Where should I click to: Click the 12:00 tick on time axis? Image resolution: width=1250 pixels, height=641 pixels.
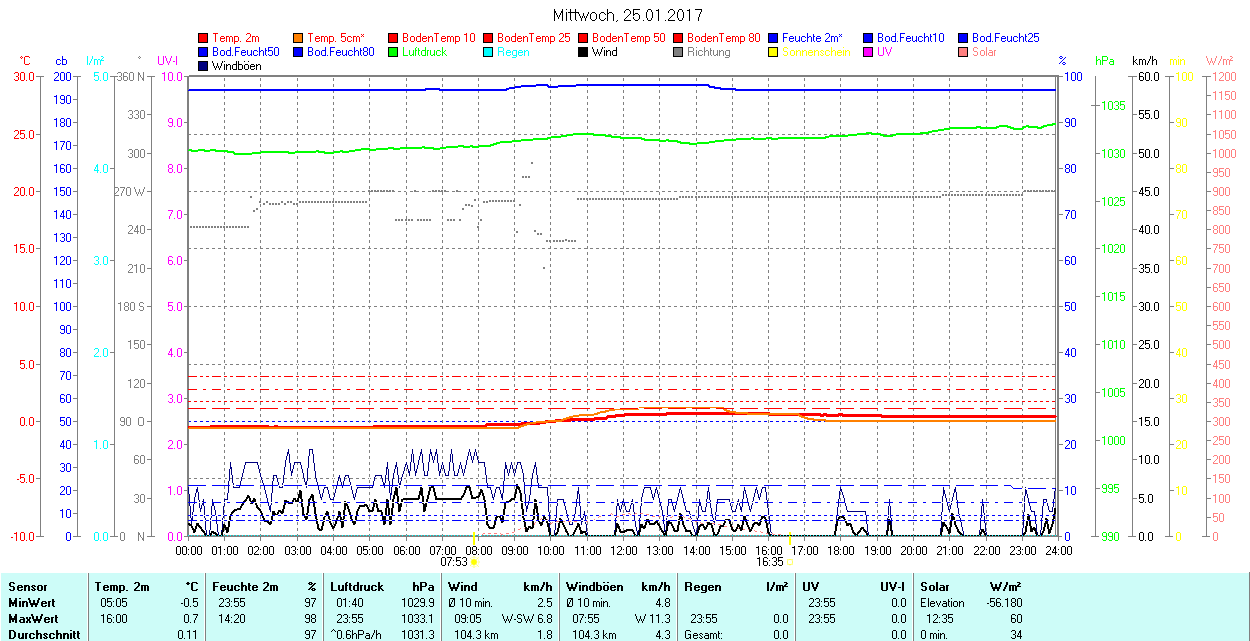[x=624, y=550]
